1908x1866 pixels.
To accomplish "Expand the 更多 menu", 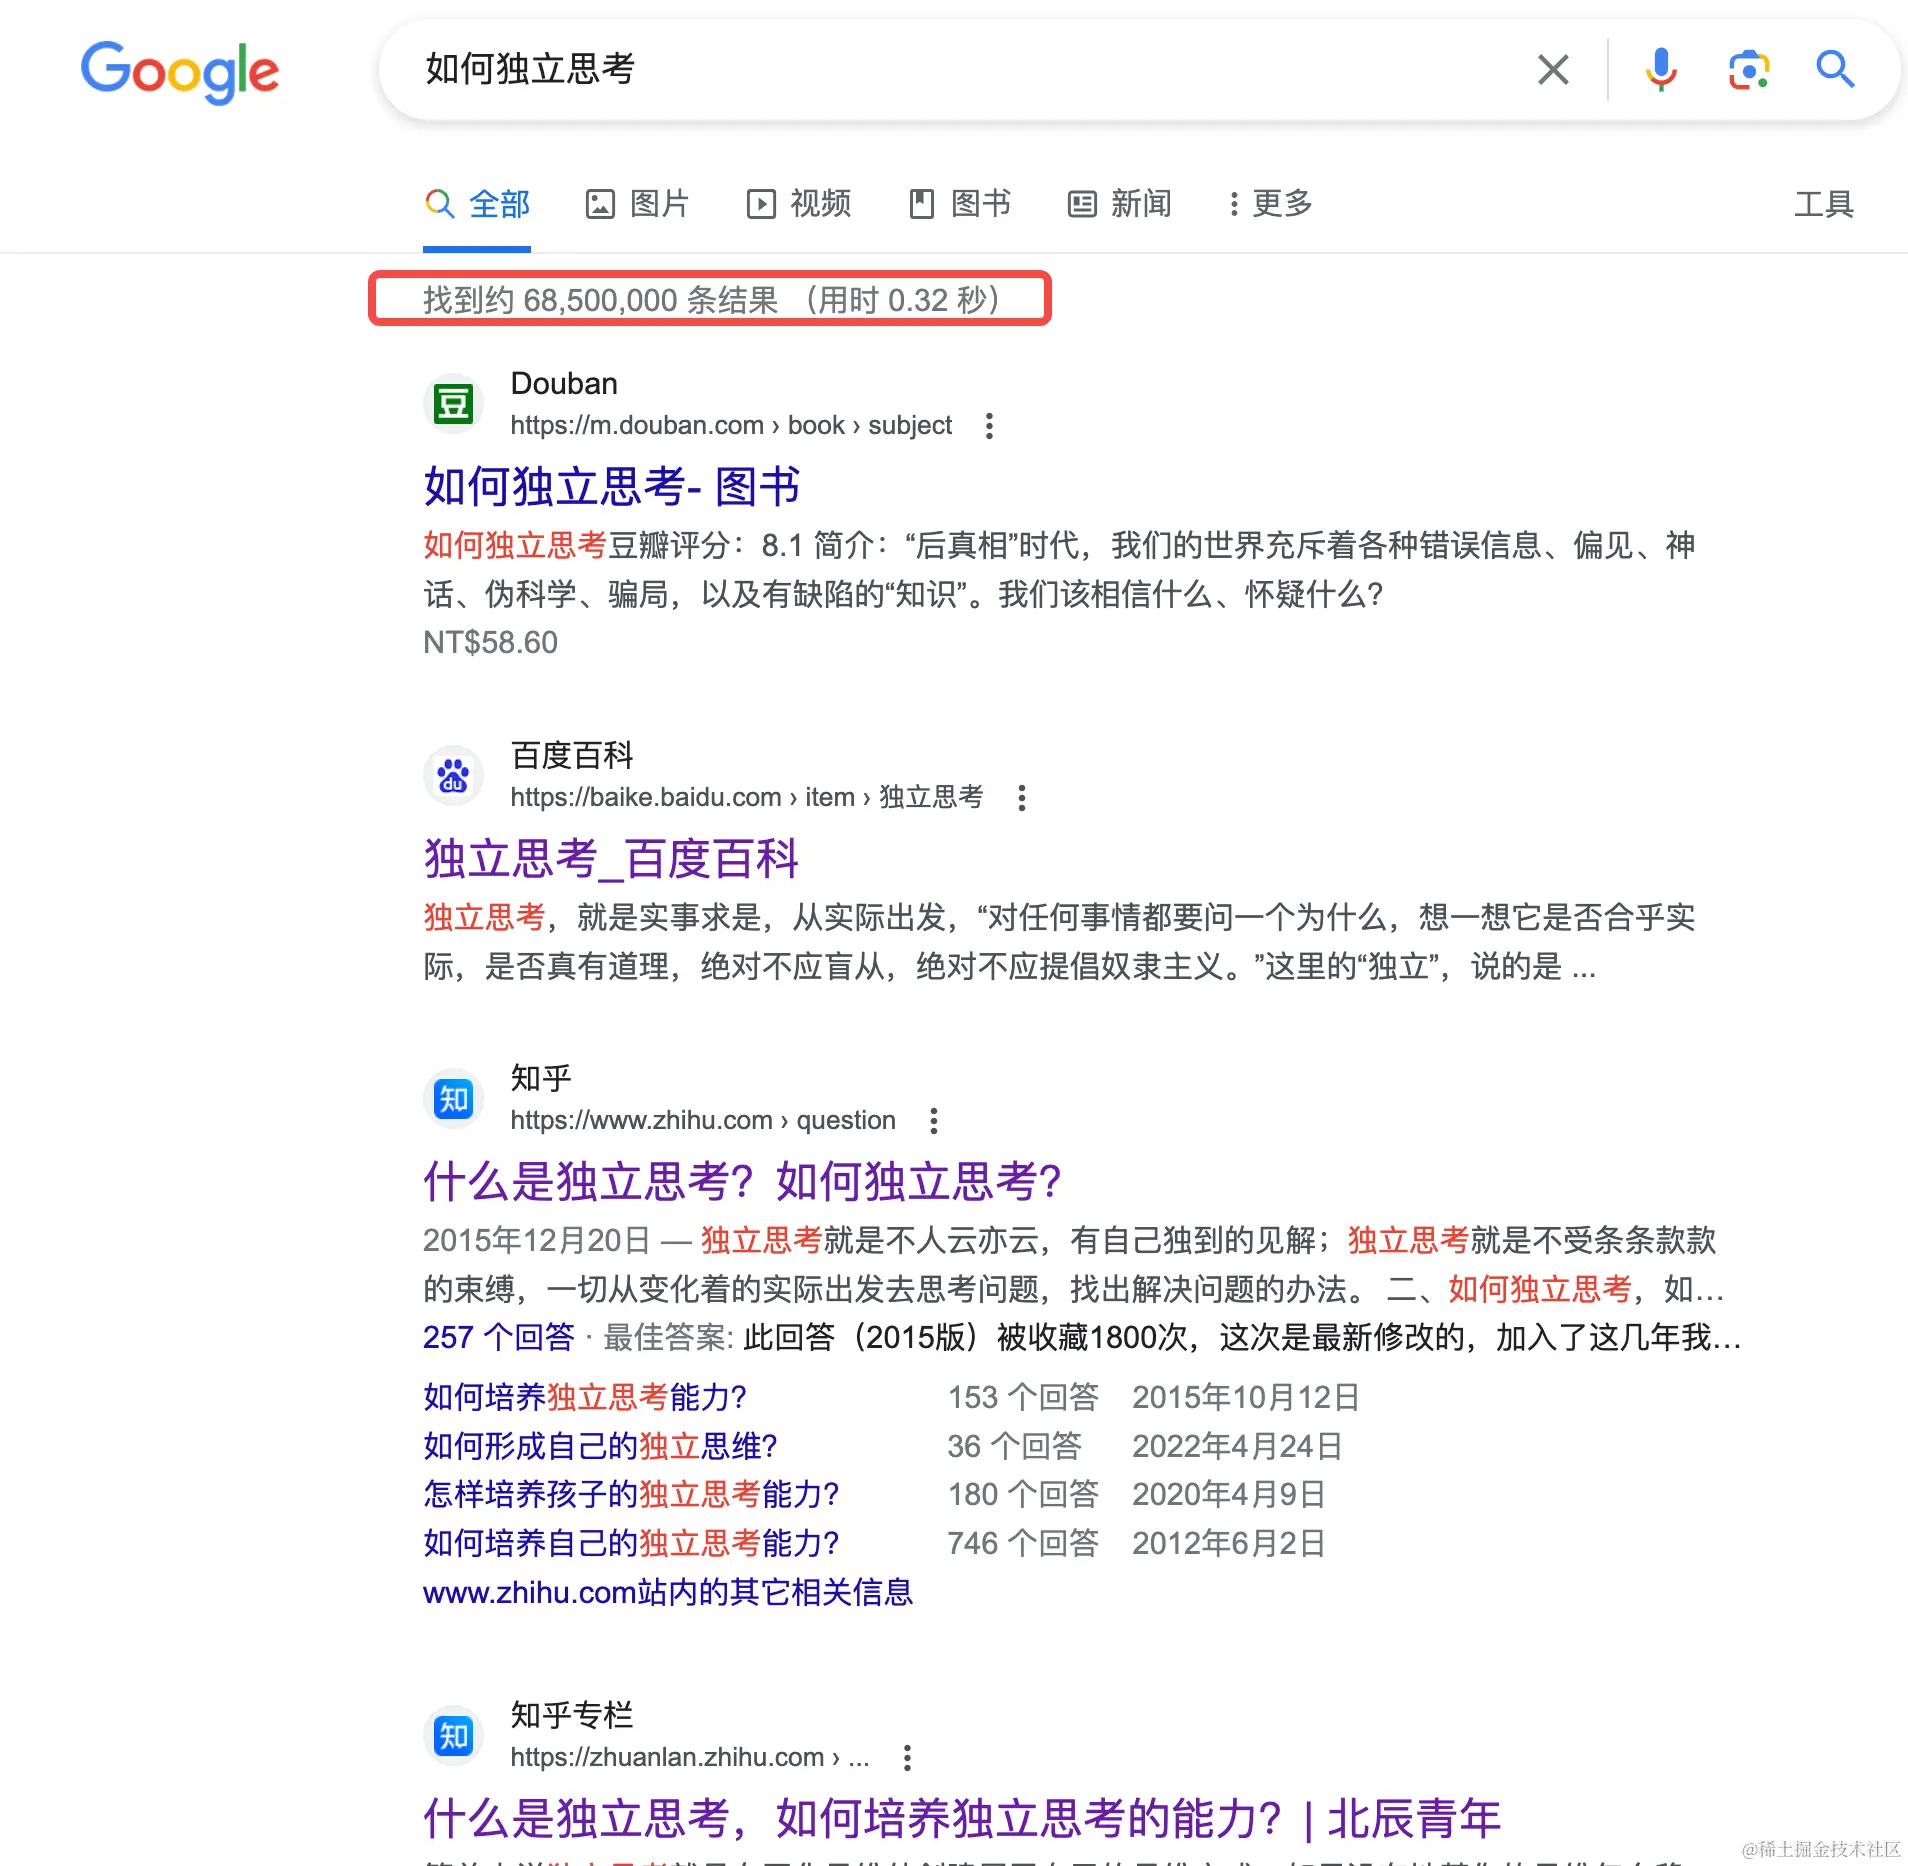I will click(x=1272, y=204).
